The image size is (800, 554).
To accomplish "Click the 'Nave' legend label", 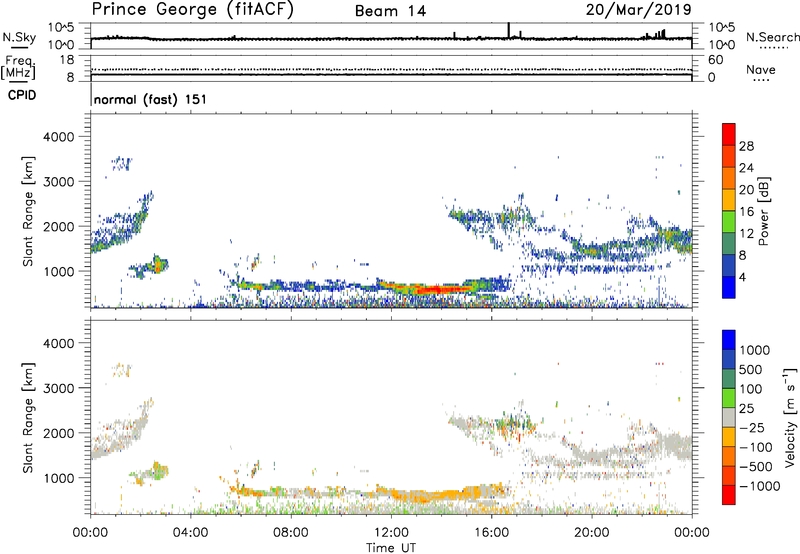I will coord(761,70).
